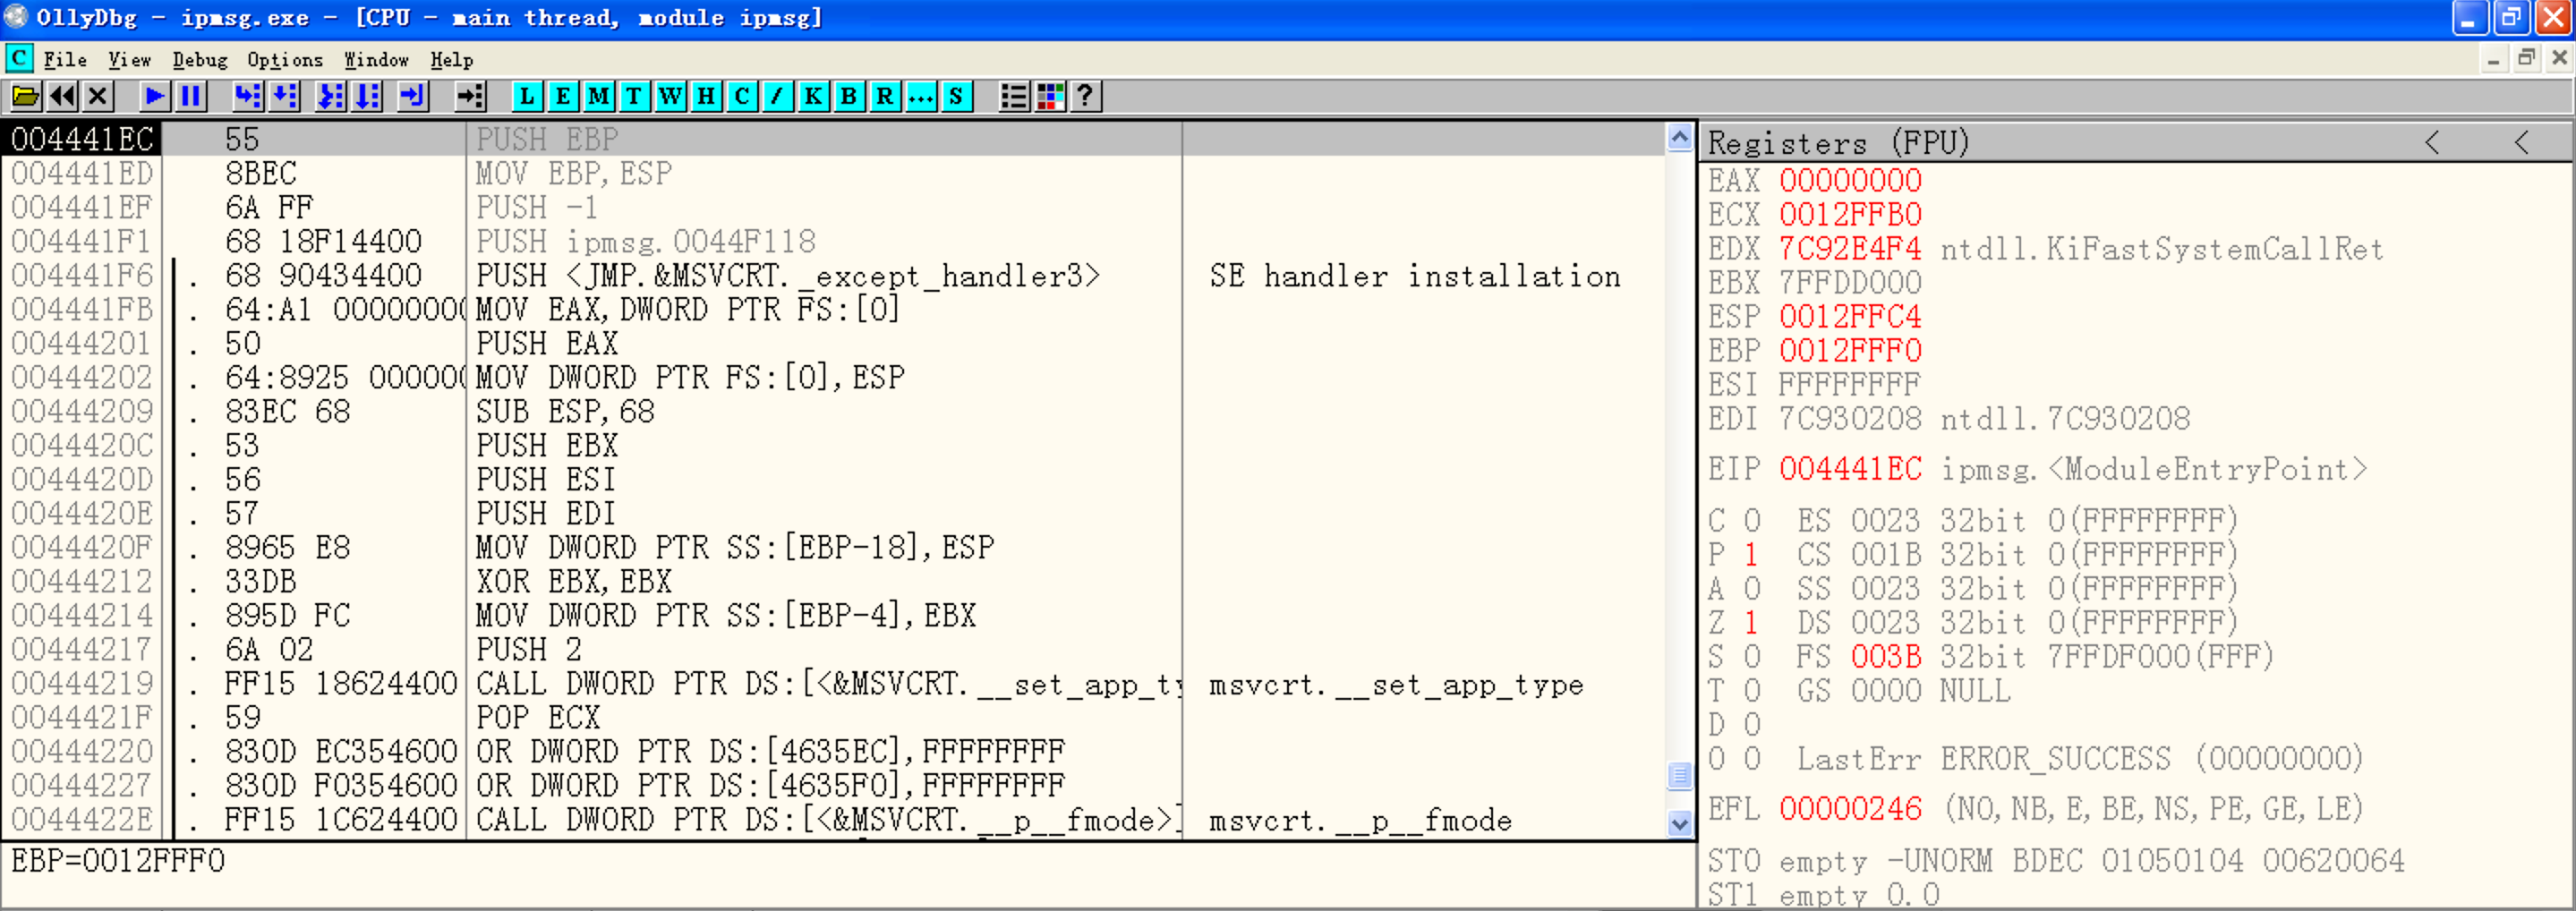2576x911 pixels.
Task: Show the Call stack window (K button)
Action: point(813,96)
